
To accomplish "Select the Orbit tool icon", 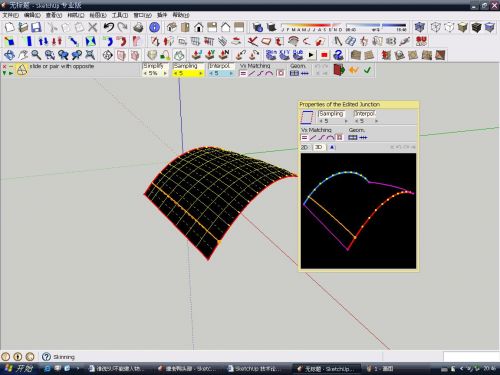I will click(9, 55).
